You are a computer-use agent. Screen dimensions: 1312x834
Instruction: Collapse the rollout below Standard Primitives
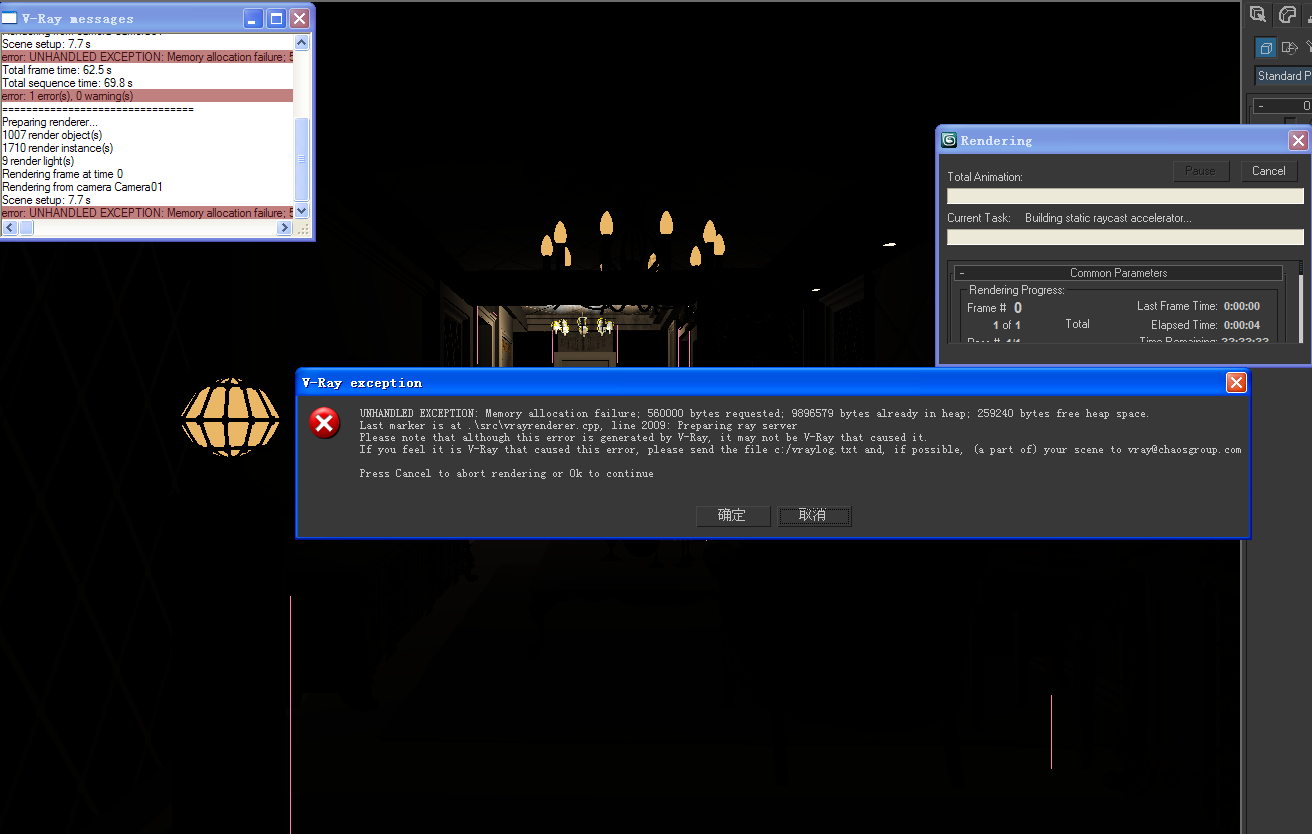[1282, 105]
